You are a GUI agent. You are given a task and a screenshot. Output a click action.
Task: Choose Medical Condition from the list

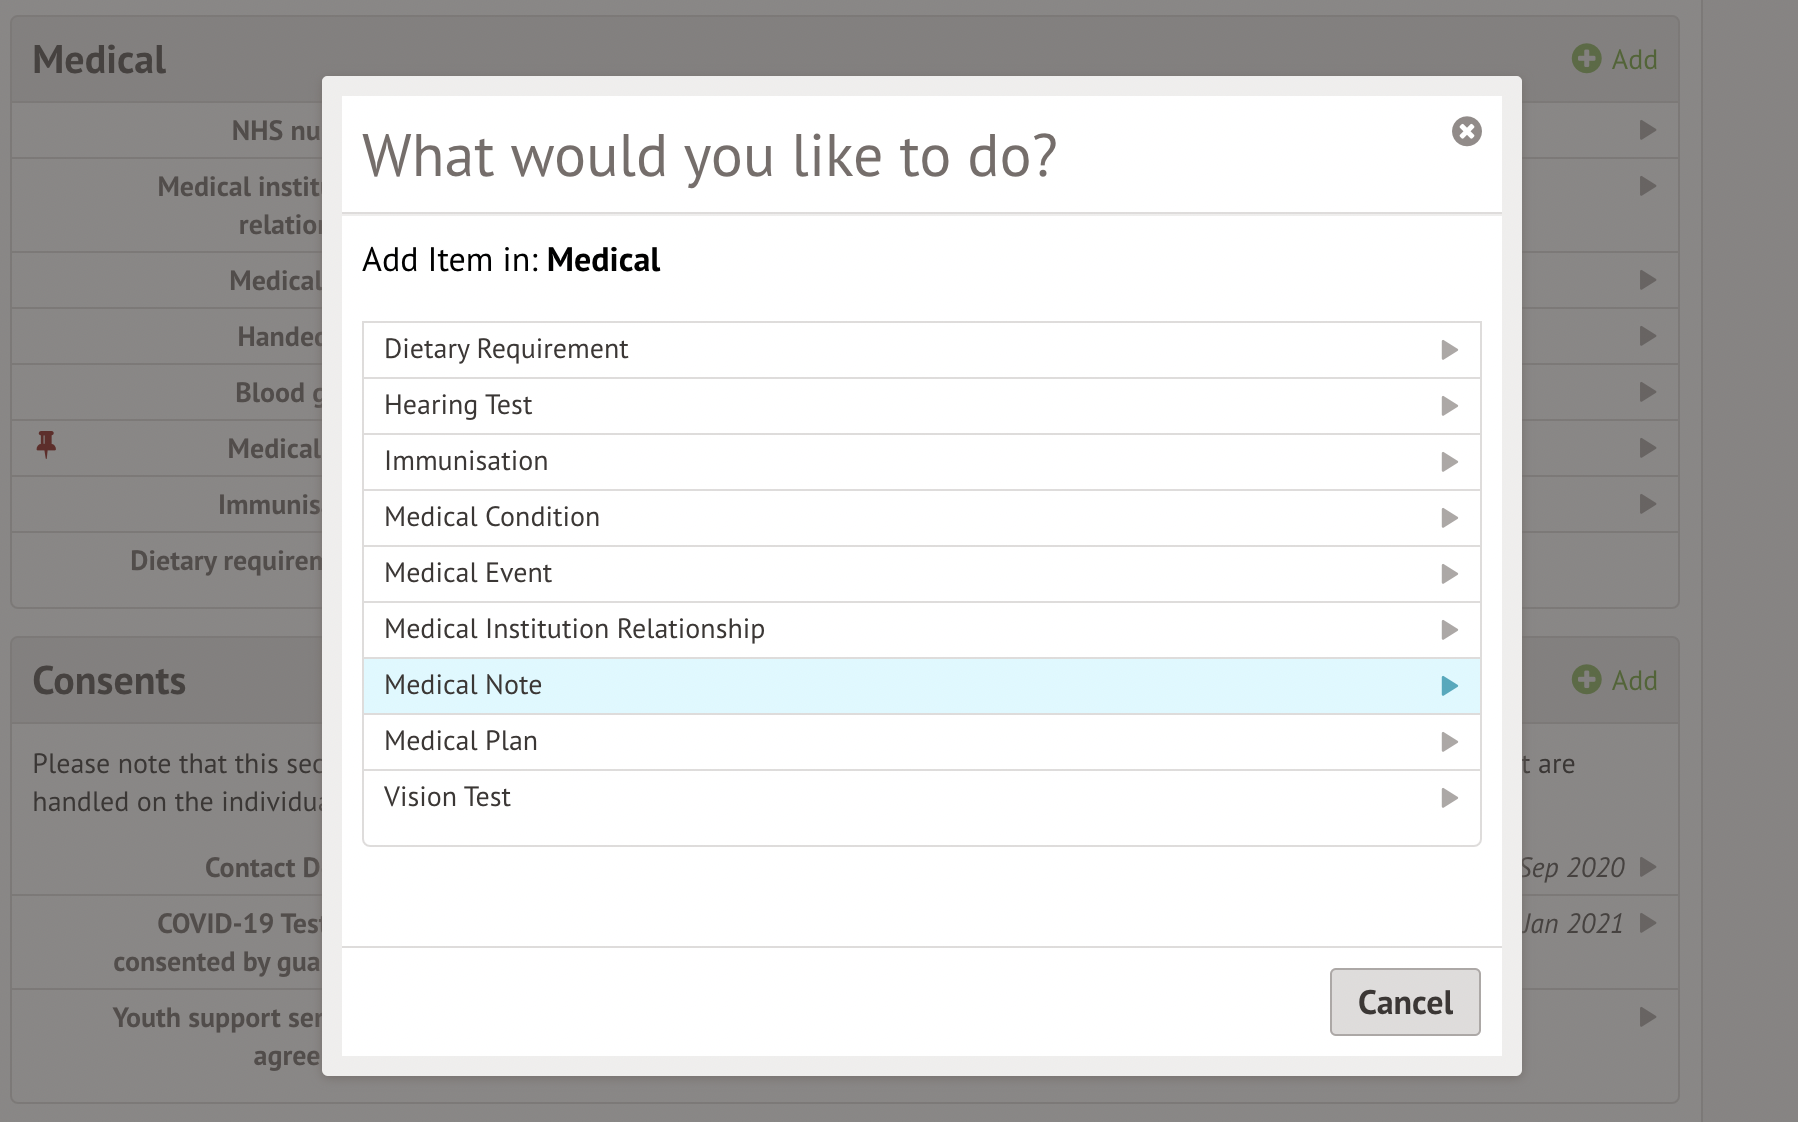492,517
